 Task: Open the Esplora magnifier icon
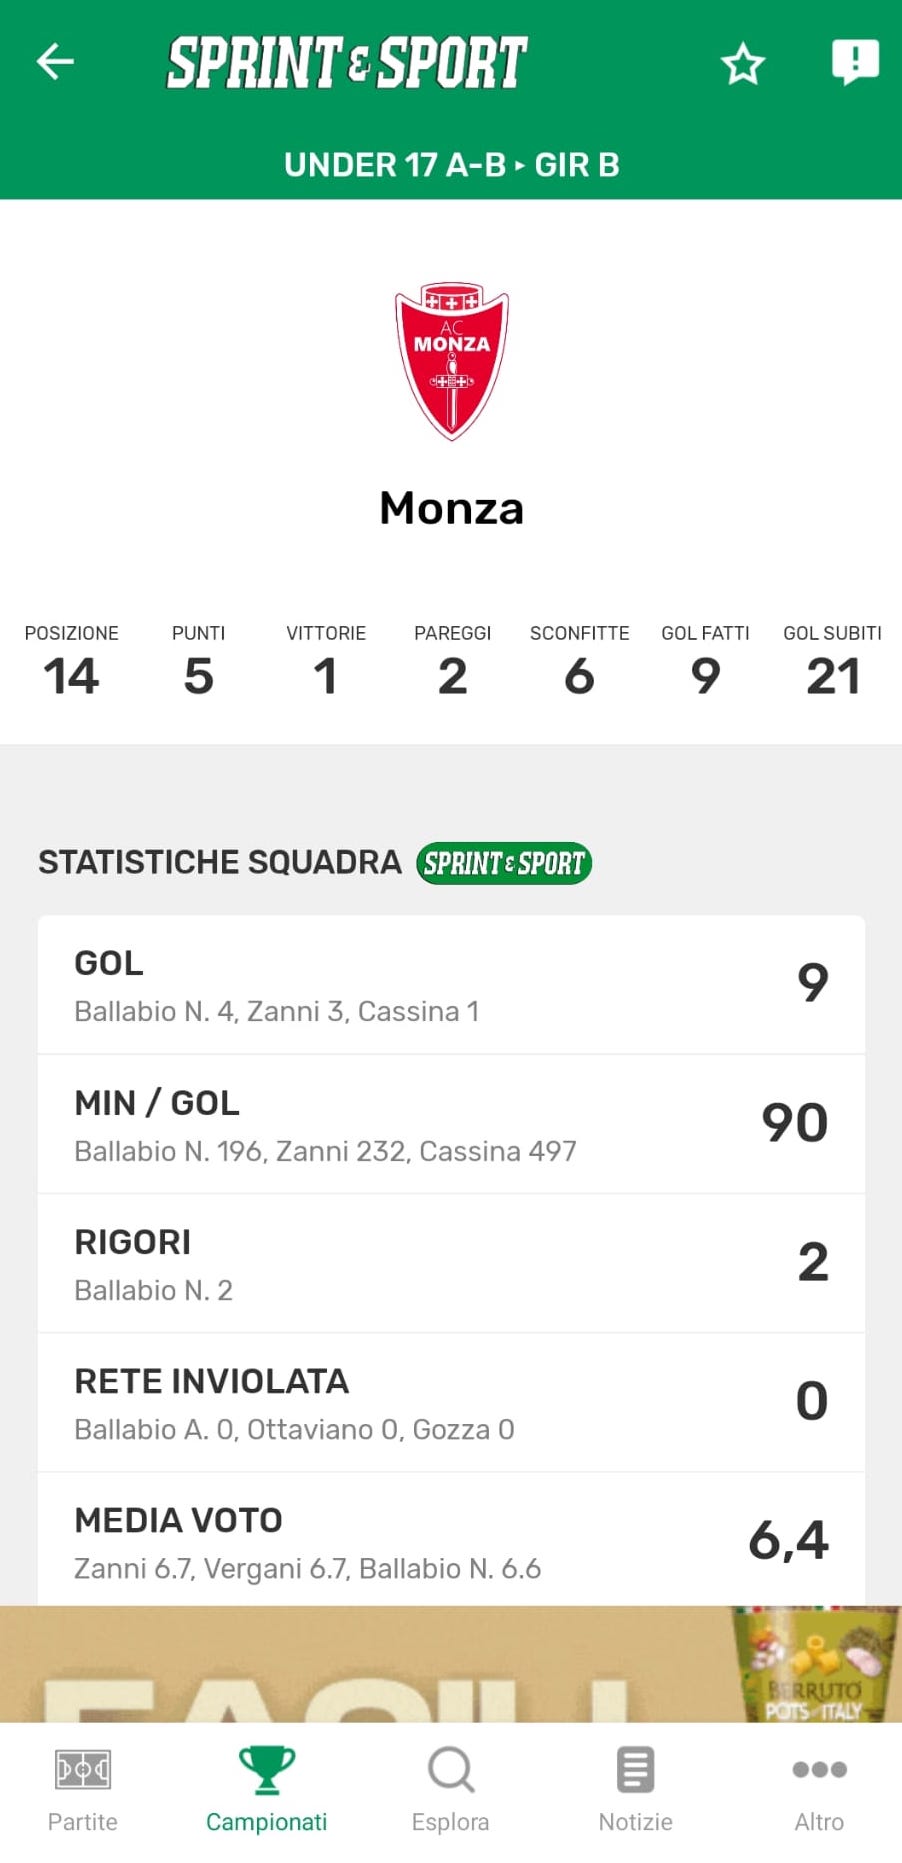click(451, 1771)
